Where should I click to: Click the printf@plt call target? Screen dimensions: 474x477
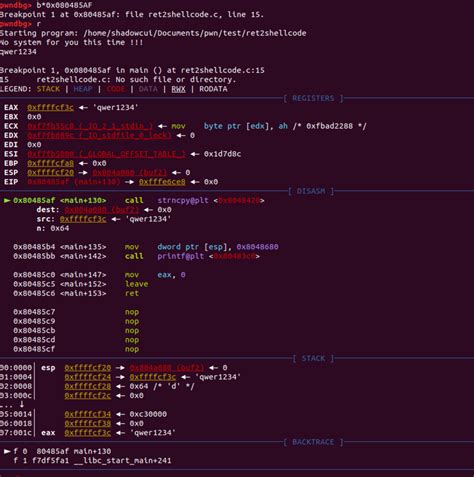180,256
